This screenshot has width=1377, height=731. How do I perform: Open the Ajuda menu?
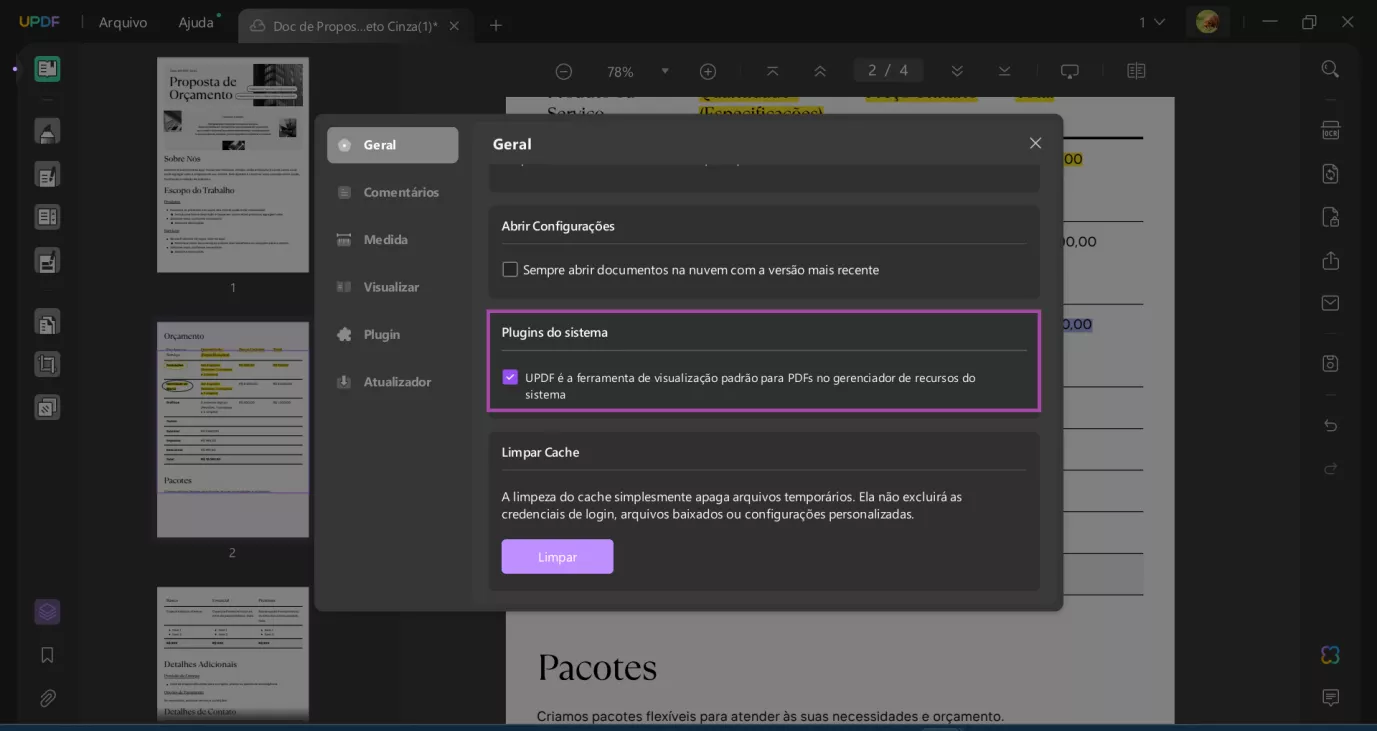[196, 22]
